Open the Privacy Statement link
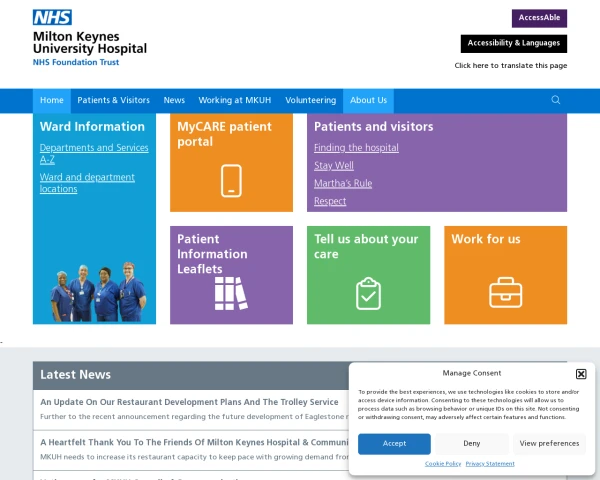Viewport: 600px width, 480px height. [x=490, y=464]
